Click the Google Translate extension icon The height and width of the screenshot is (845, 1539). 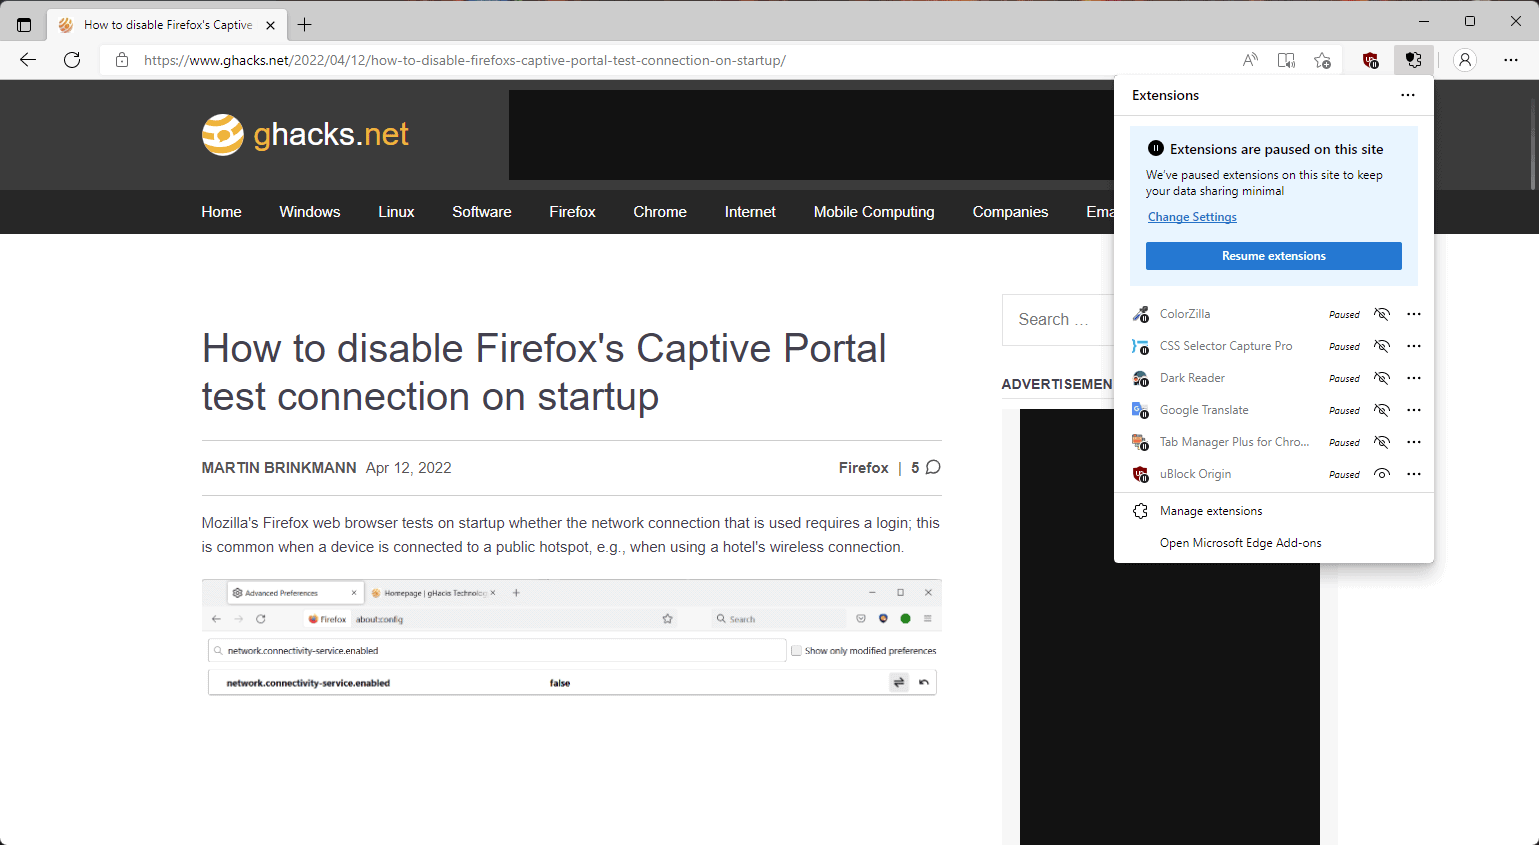1140,410
